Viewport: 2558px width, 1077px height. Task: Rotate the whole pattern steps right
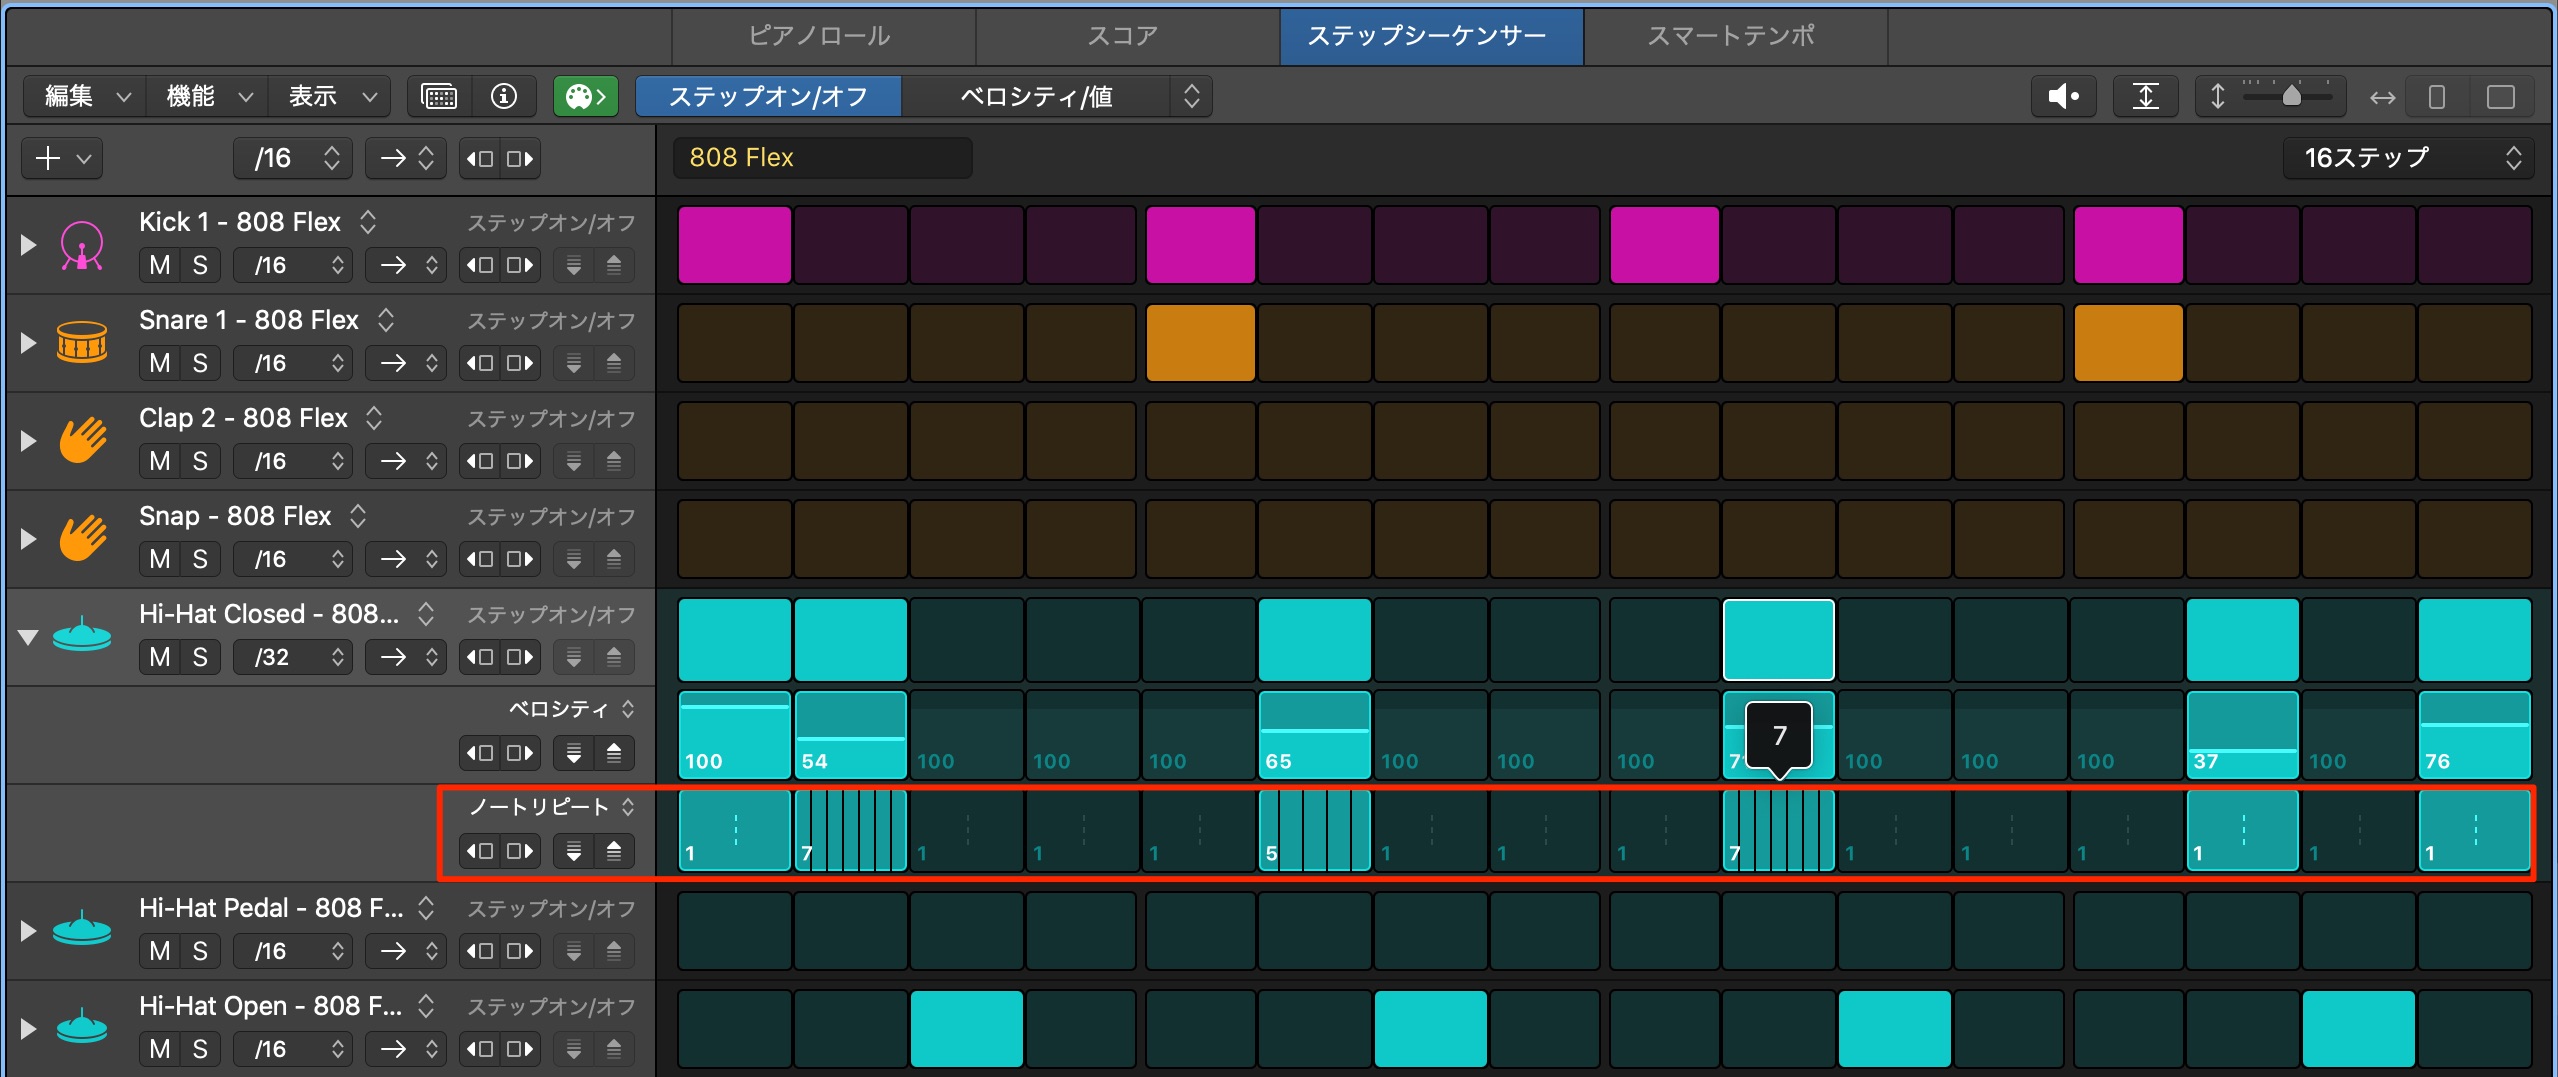520,158
